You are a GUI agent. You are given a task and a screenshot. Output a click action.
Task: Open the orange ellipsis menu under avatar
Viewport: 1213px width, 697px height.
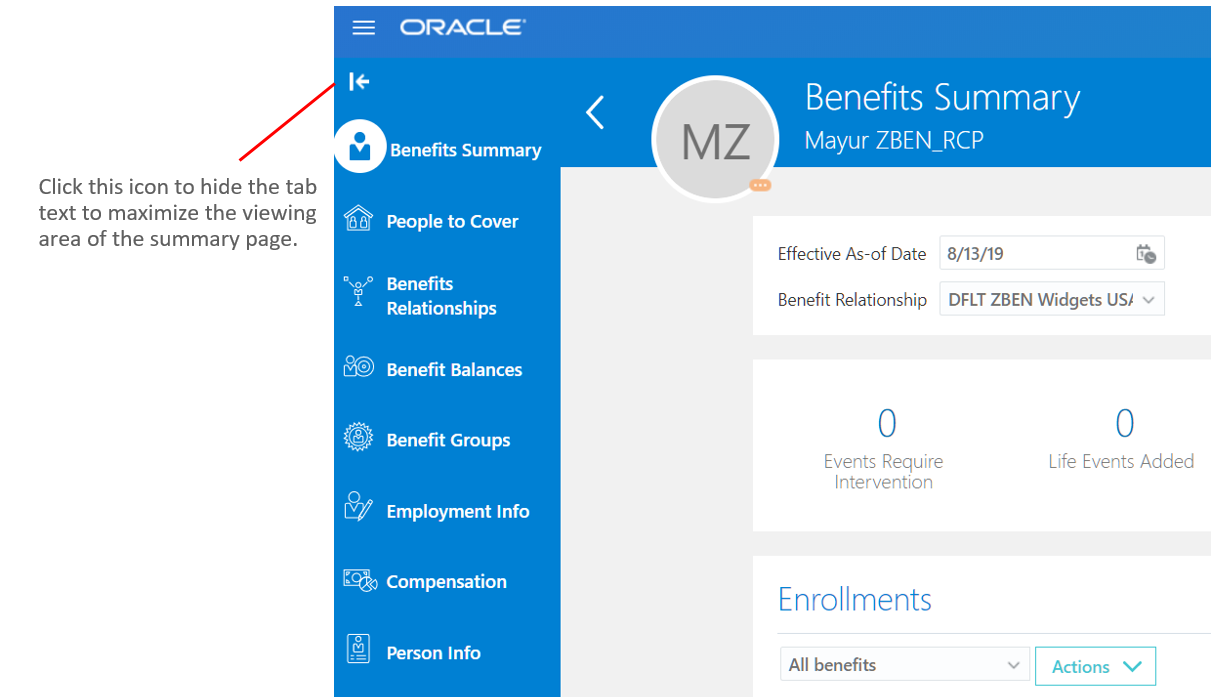760,185
